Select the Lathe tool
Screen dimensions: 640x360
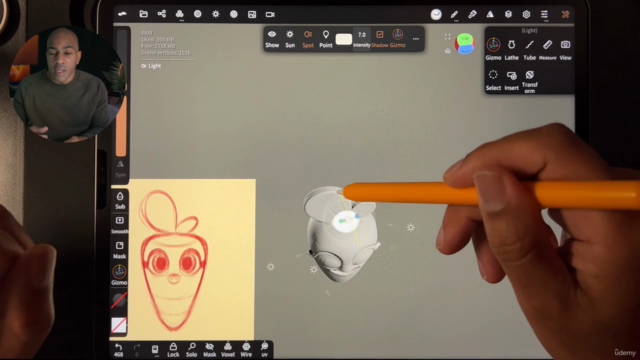(511, 49)
